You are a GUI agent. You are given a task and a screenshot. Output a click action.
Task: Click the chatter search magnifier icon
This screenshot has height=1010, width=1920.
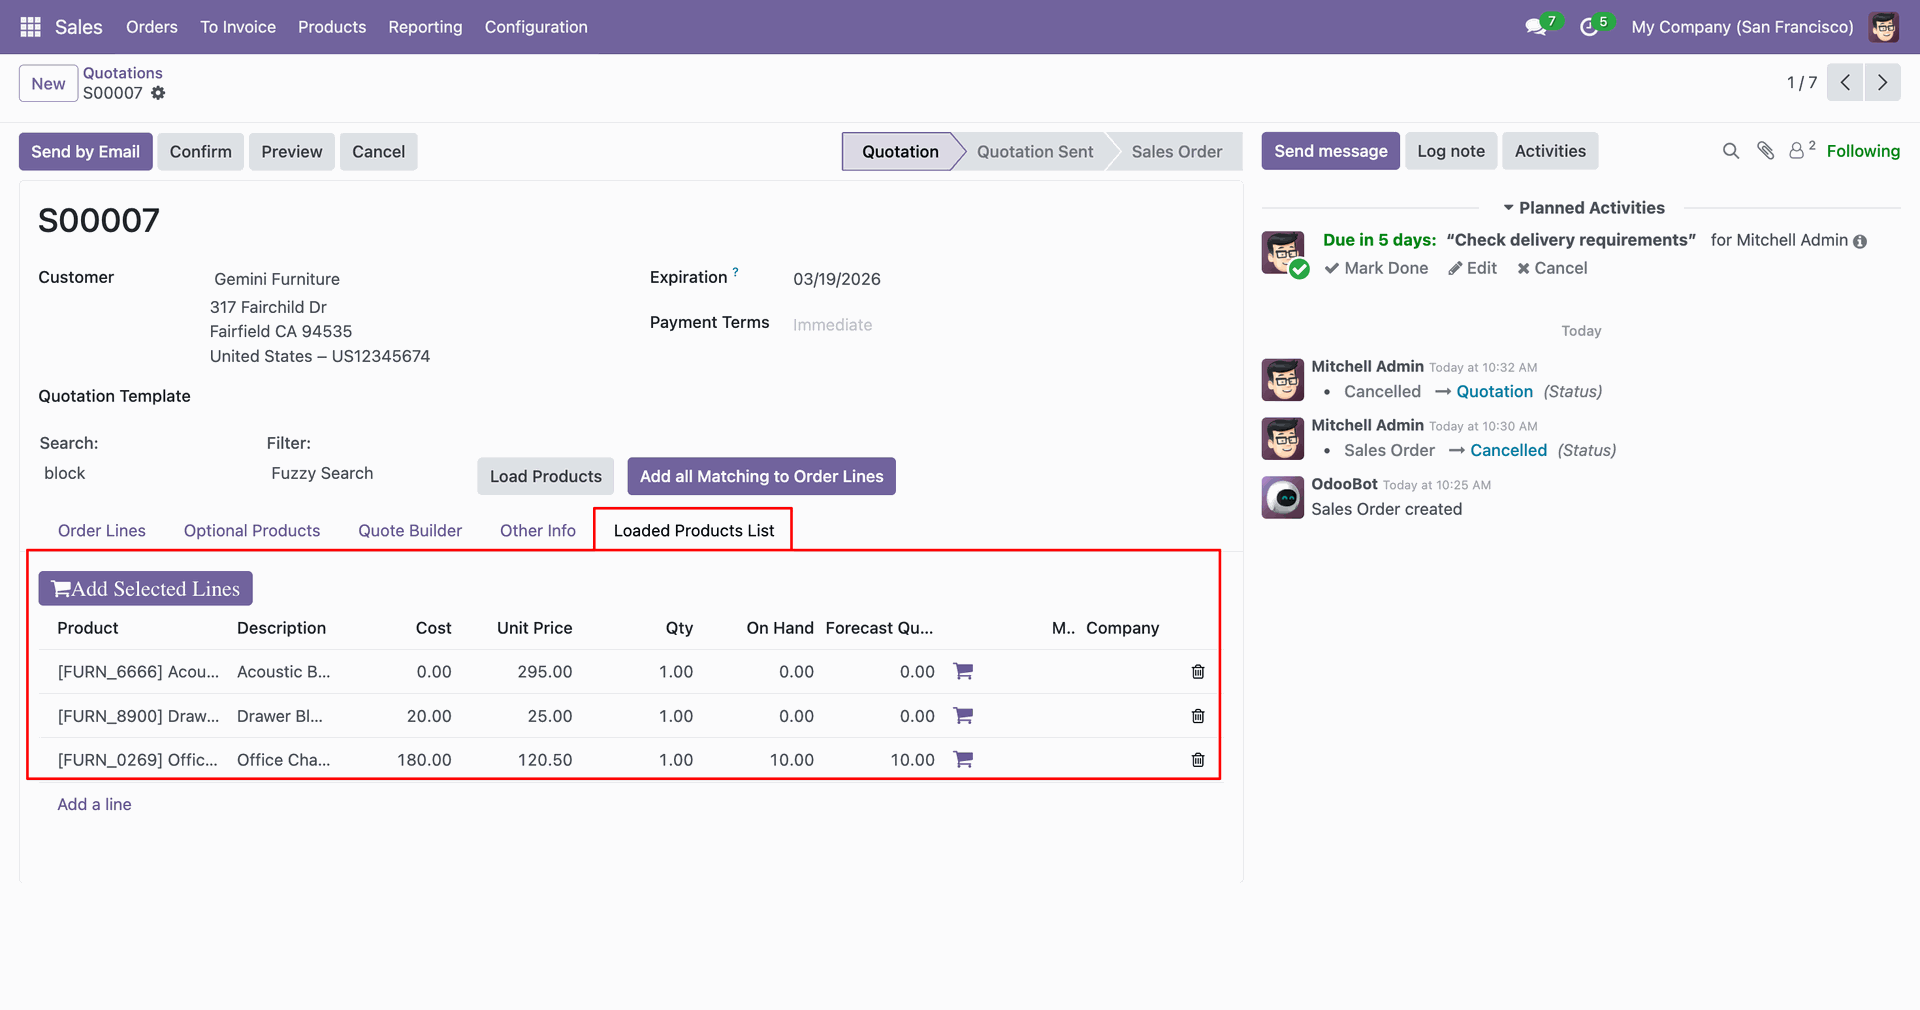[x=1730, y=151]
